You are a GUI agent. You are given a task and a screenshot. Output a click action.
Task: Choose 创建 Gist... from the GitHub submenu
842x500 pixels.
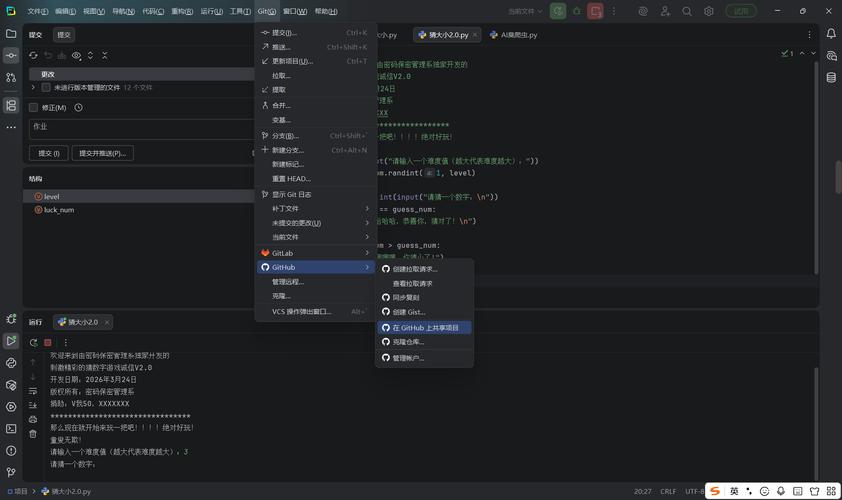pyautogui.click(x=424, y=312)
